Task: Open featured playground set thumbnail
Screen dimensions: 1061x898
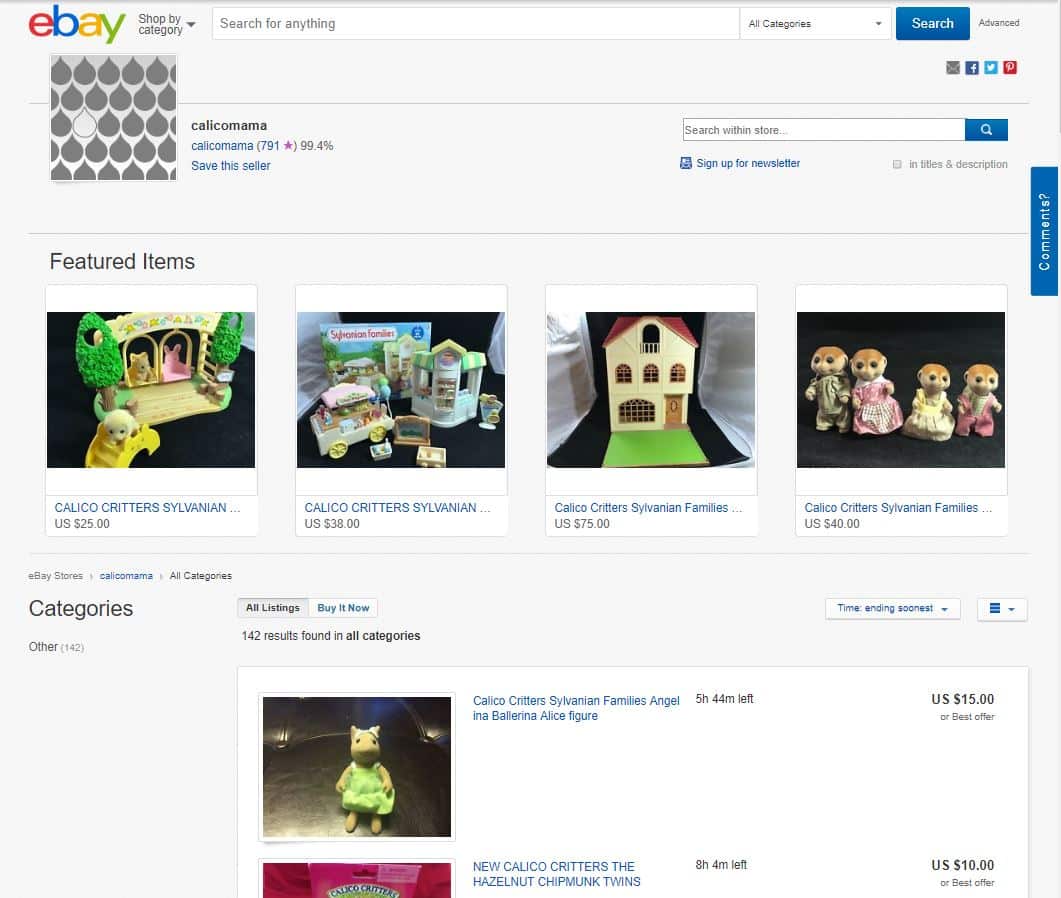Action: pos(151,390)
